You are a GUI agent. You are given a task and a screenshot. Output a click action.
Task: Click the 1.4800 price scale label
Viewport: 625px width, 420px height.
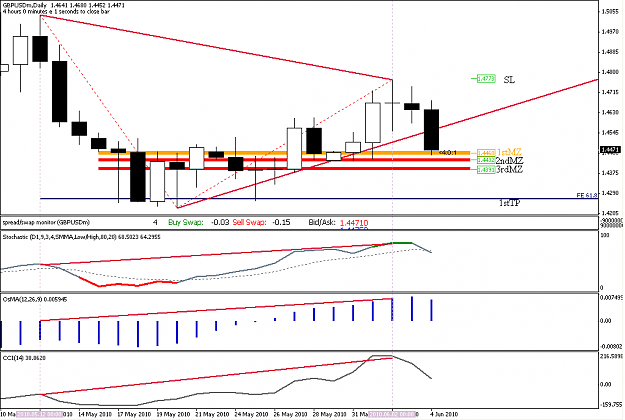tap(610, 72)
